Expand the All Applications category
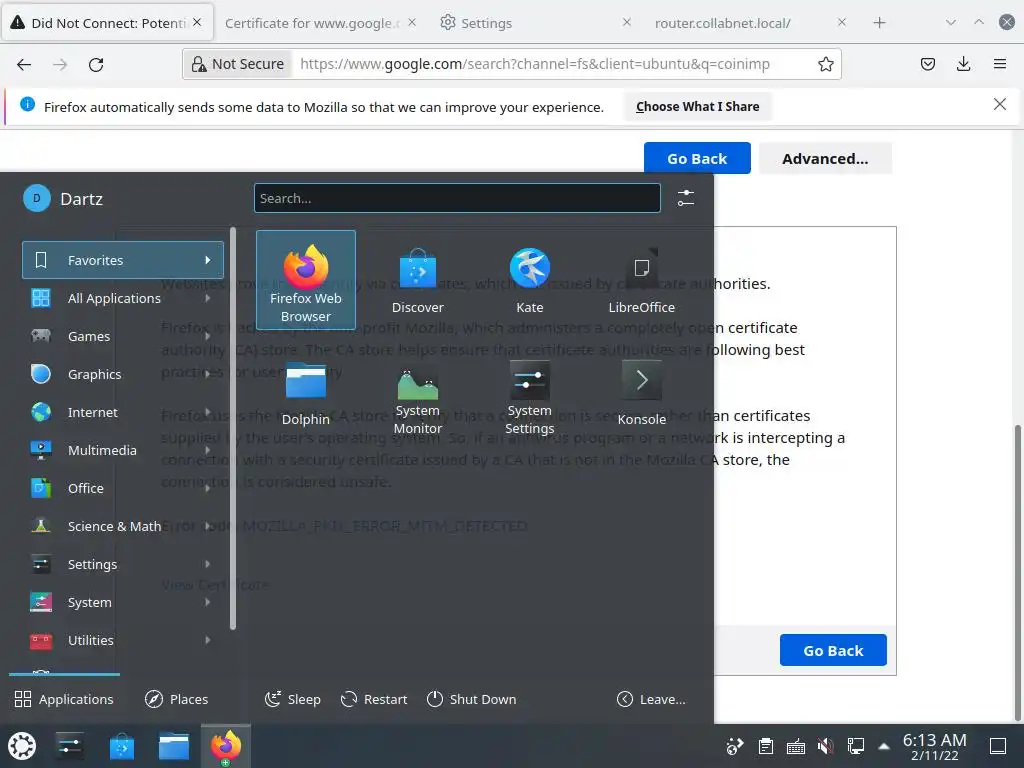 pos(123,298)
